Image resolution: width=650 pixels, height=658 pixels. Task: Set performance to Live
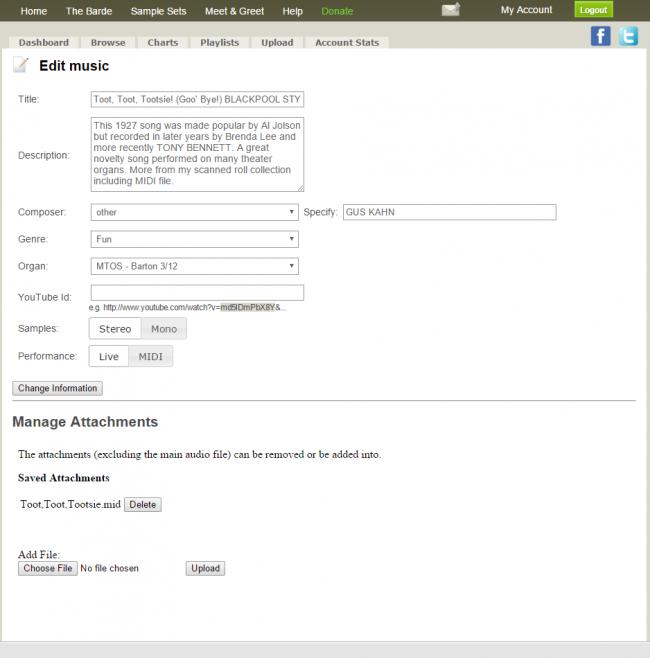click(x=108, y=357)
